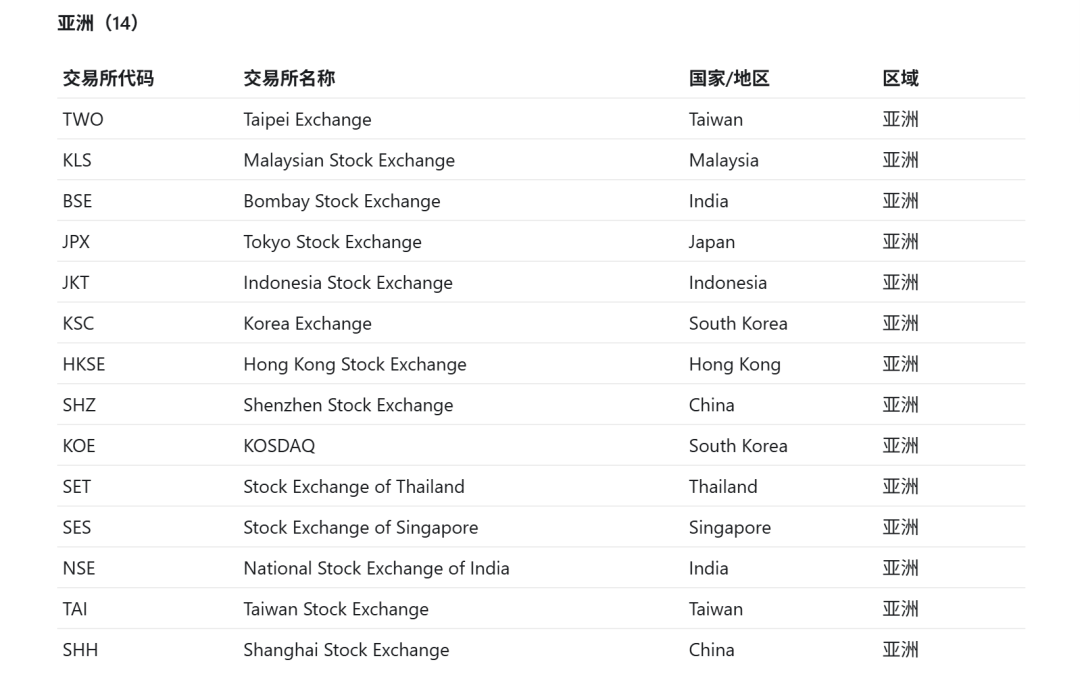
Task: Select Korea Exchange name cell
Action: (308, 324)
